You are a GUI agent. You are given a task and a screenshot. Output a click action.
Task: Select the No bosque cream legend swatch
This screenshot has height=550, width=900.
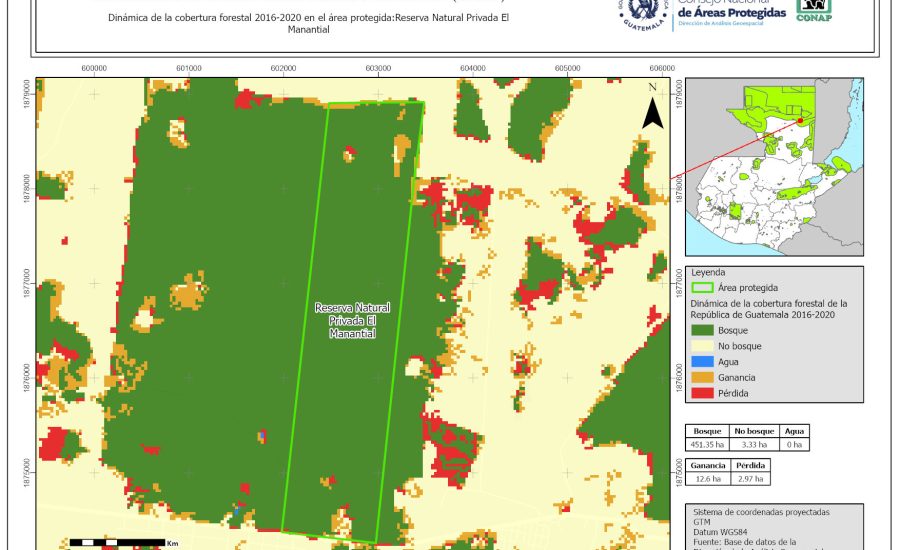click(x=702, y=345)
